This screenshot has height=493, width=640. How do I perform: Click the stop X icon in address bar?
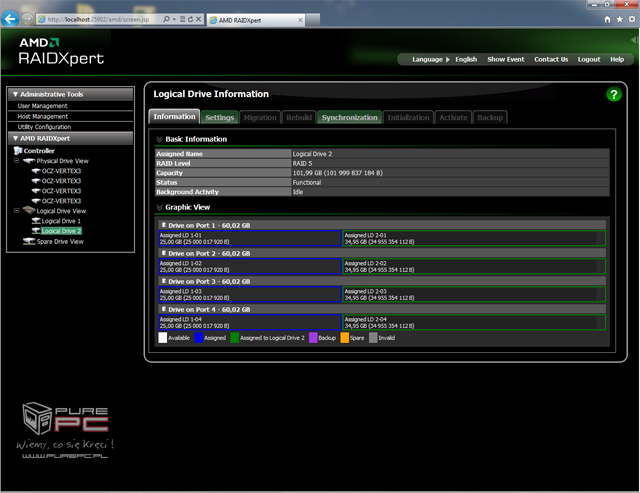point(198,19)
